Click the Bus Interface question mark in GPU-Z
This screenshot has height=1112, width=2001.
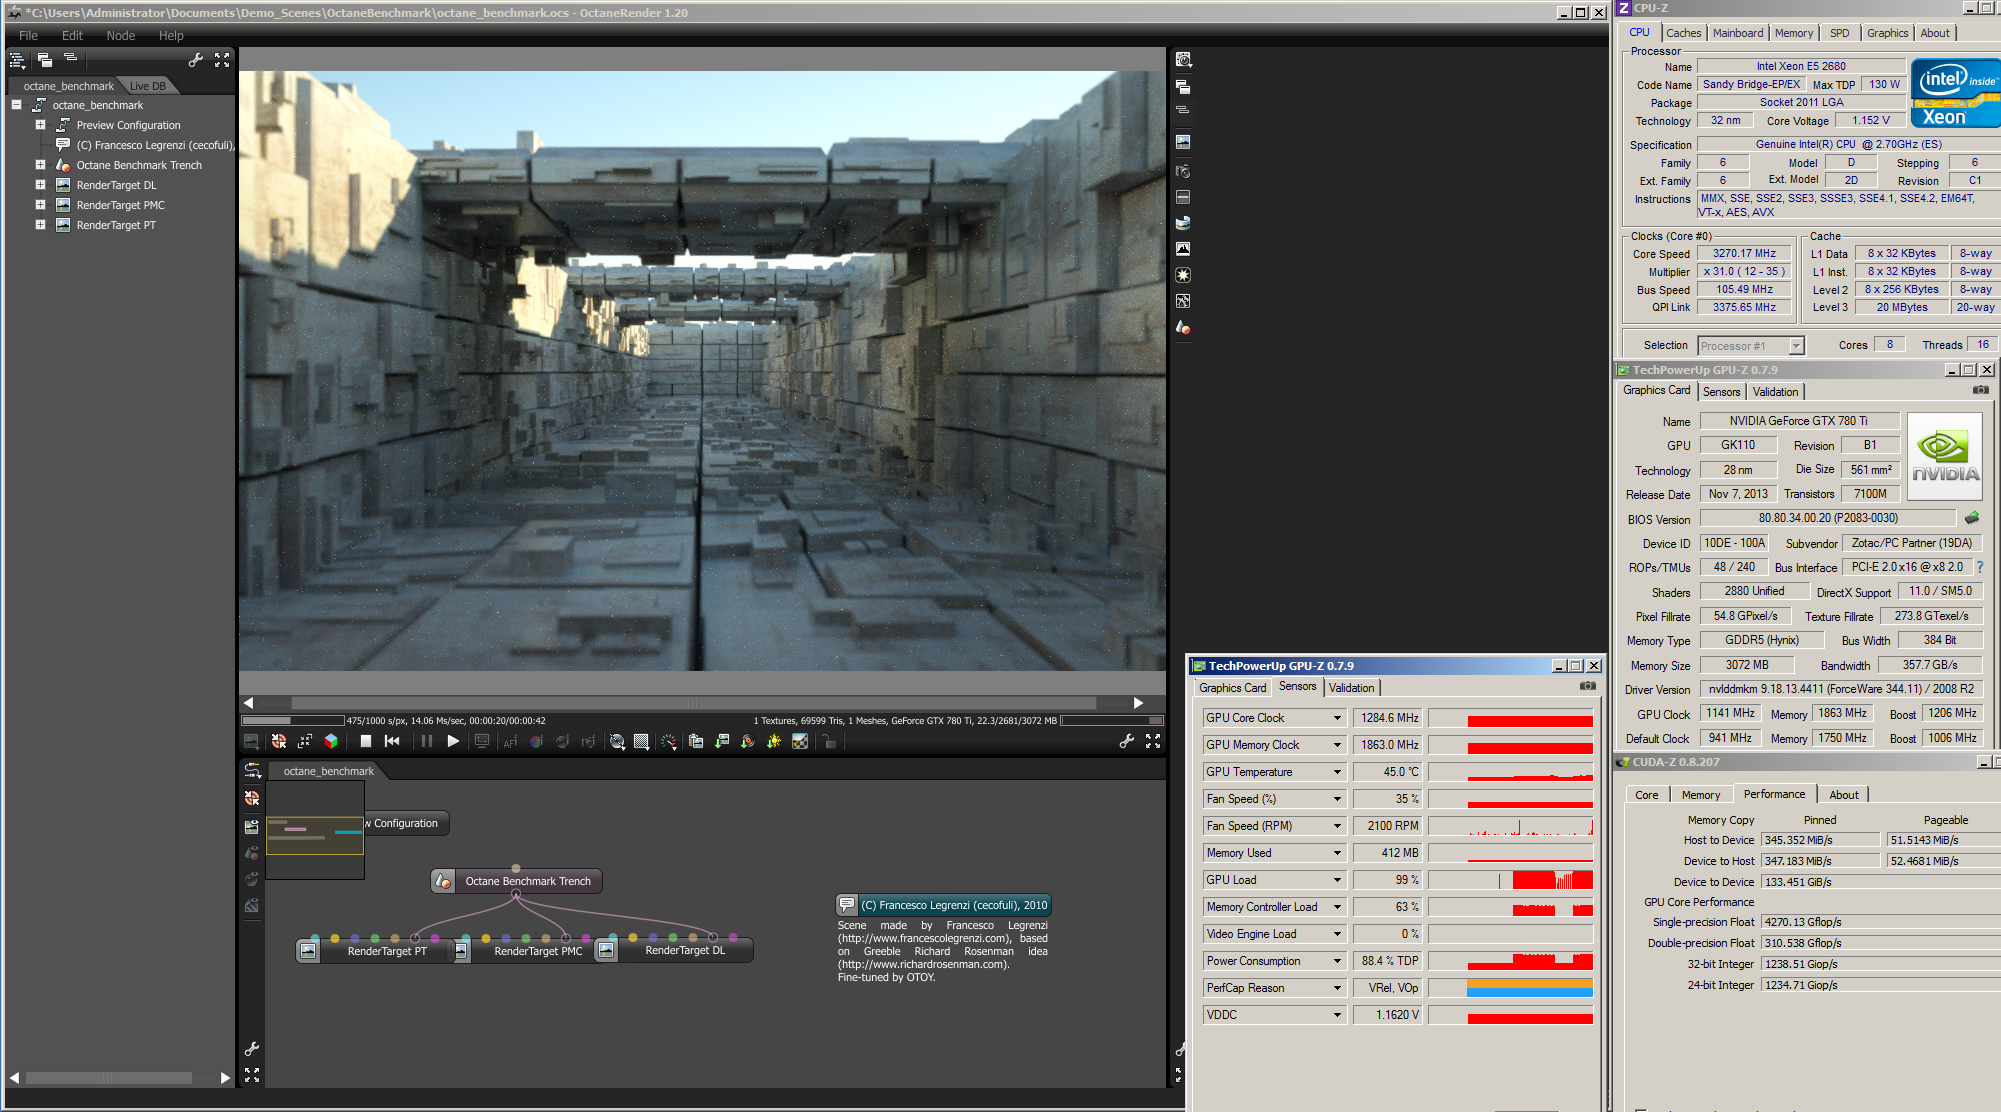1980,567
